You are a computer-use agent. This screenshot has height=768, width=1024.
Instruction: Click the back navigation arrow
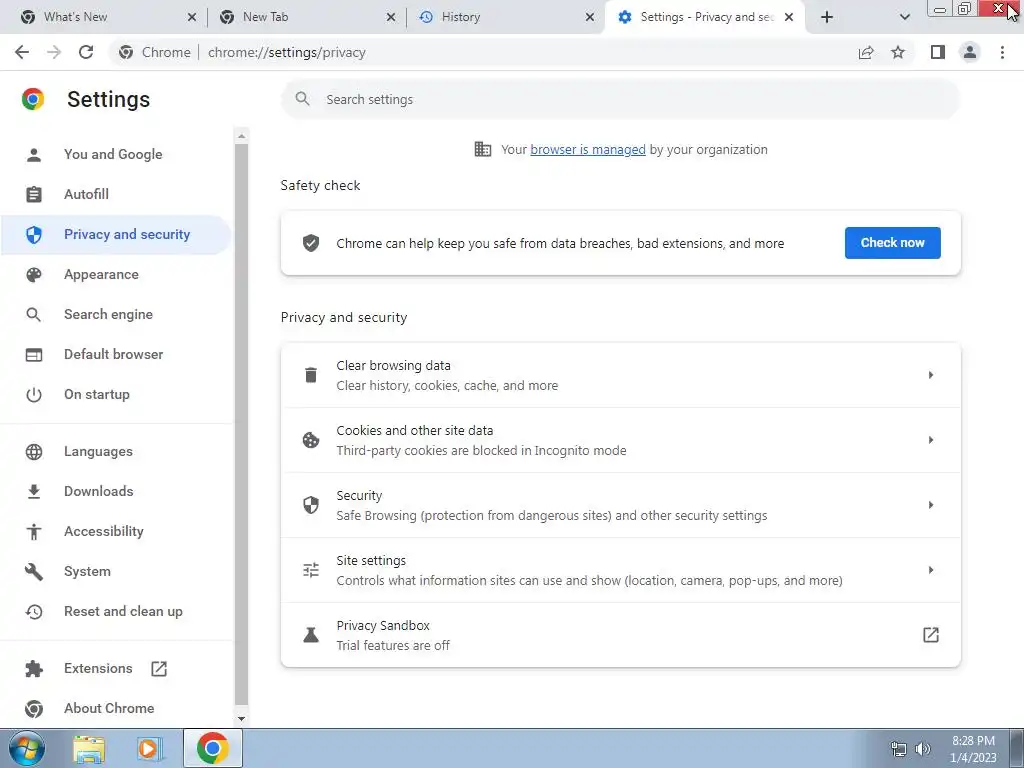tap(22, 52)
